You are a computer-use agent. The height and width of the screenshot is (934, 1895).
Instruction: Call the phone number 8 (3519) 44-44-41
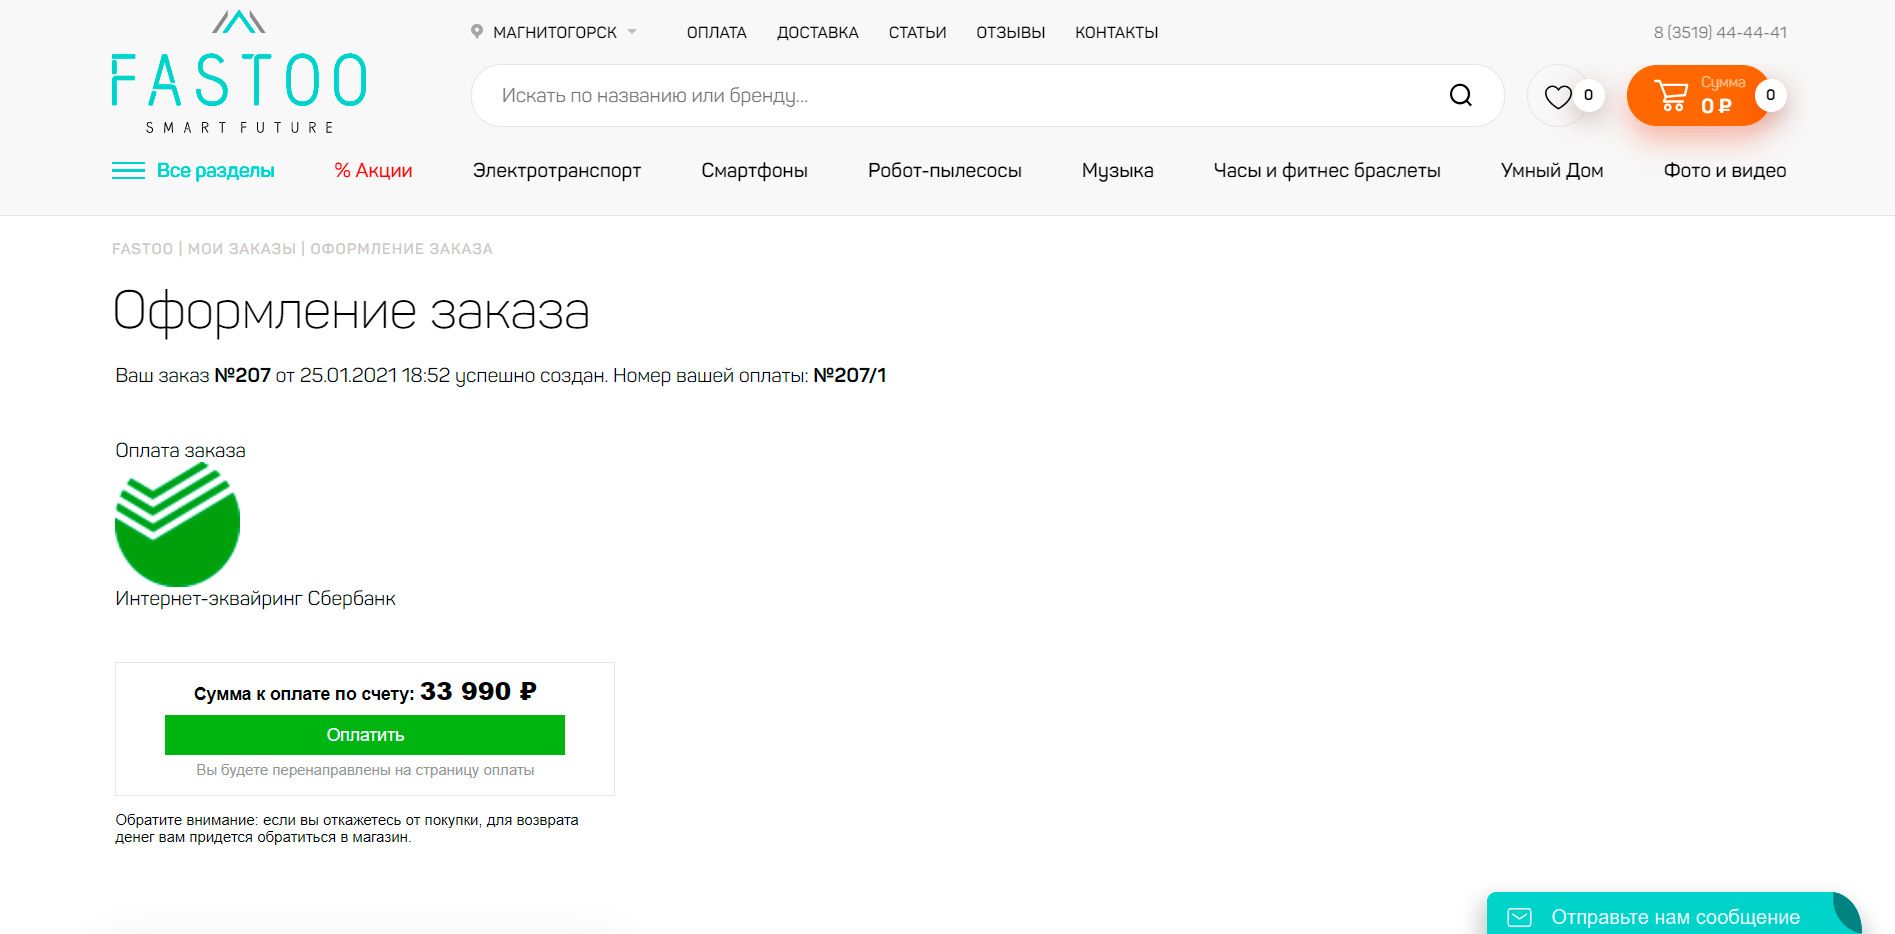[1720, 32]
